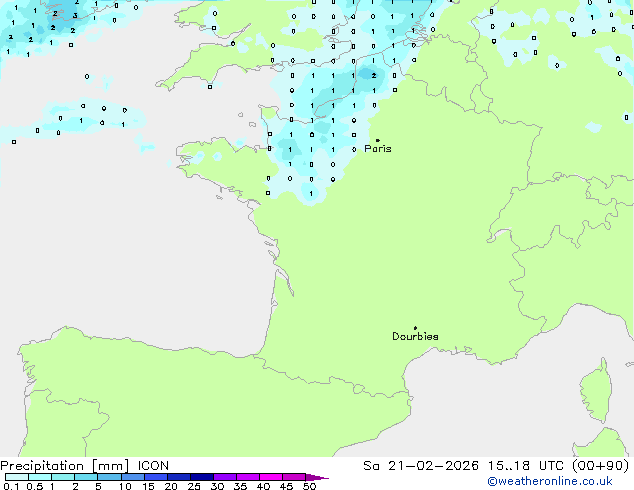
Task: Click the 0.5 to 1 legend swatch
Action: click(x=40, y=477)
